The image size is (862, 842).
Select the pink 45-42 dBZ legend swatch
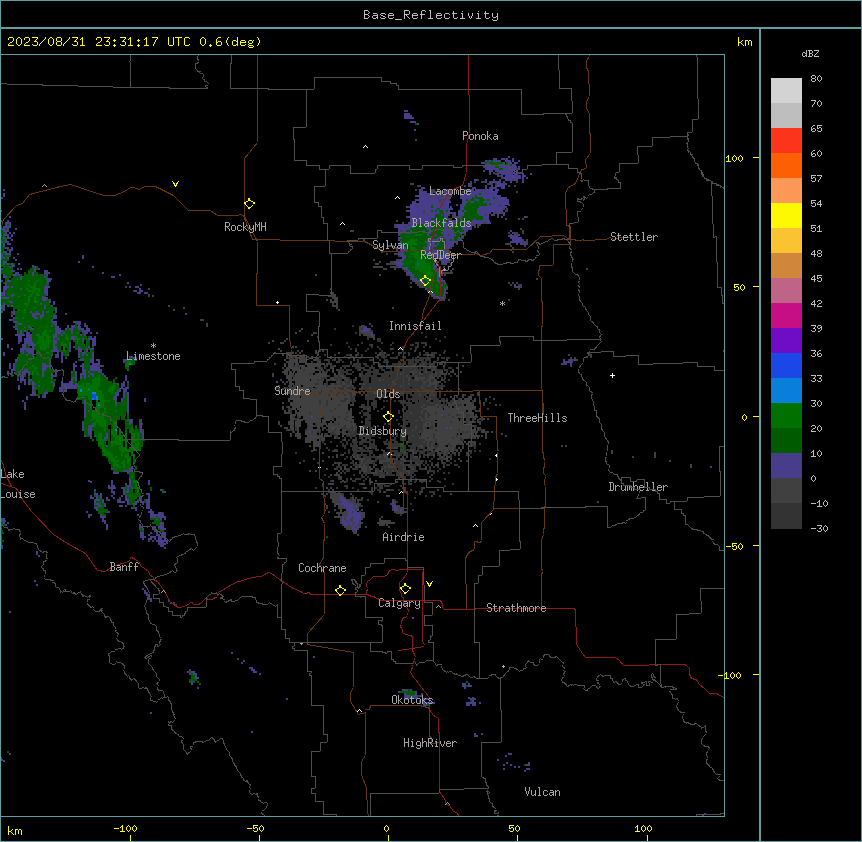(786, 291)
